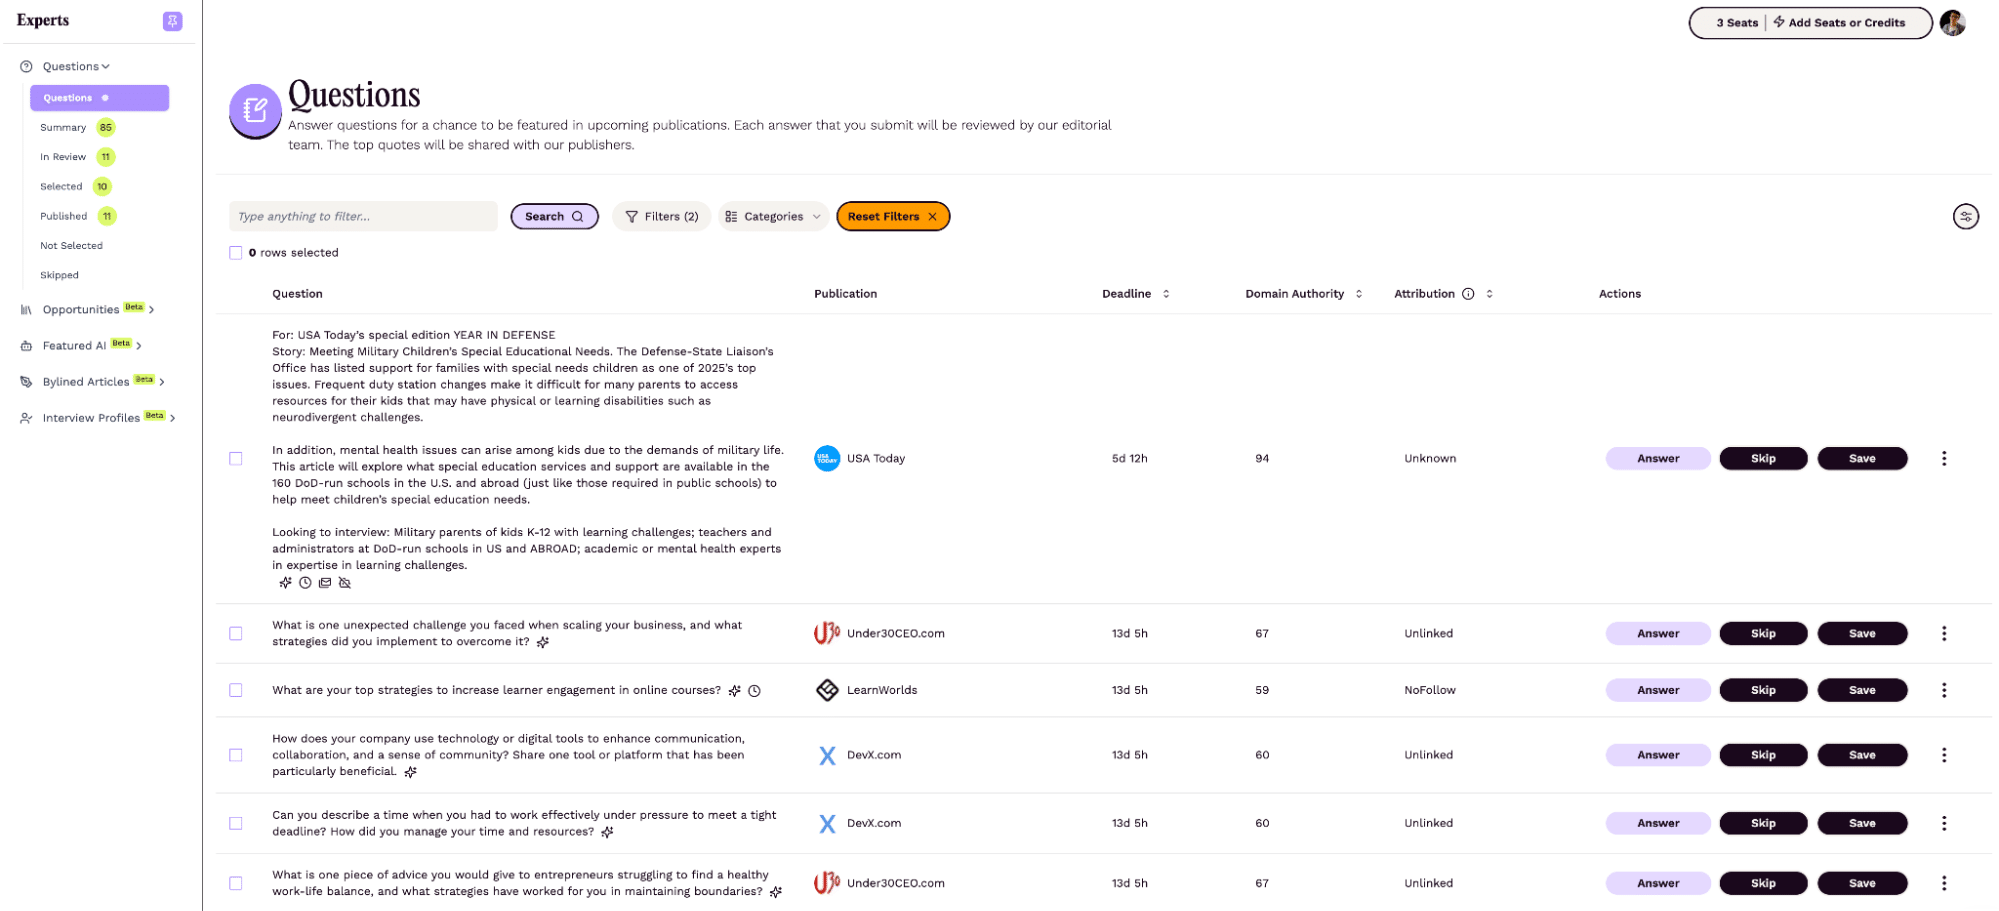Open the In Review list
This screenshot has width=1999, height=911.
coord(63,157)
